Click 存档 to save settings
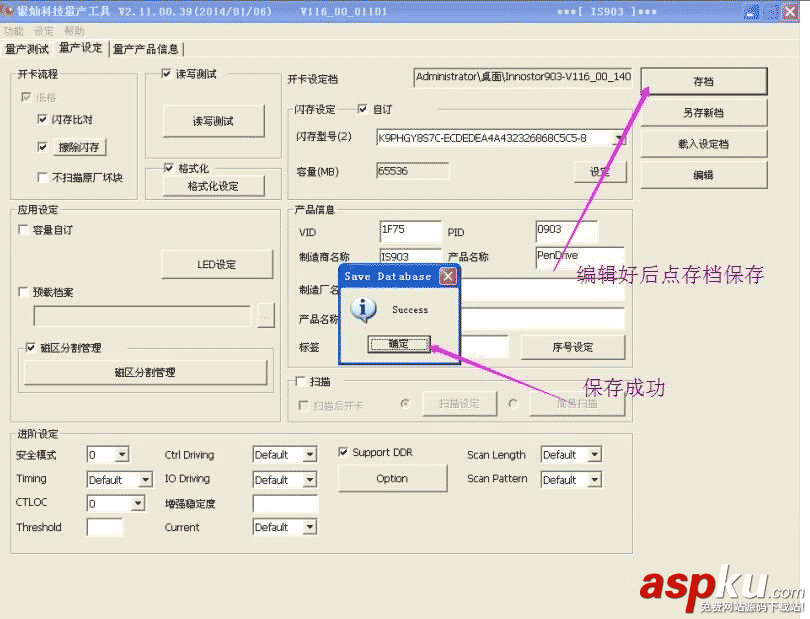Image resolution: width=810 pixels, height=619 pixels. (704, 81)
